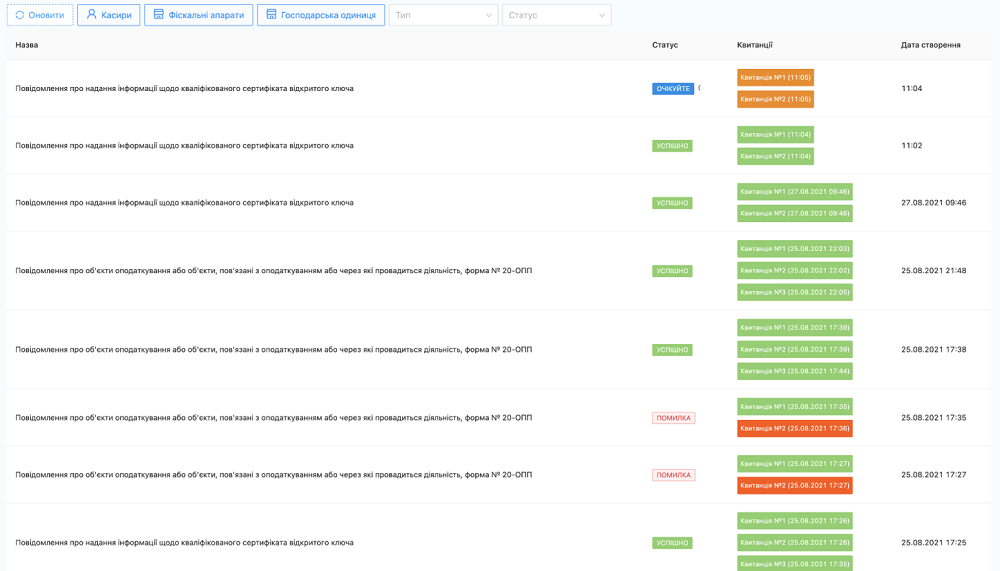The height and width of the screenshot is (571, 1000).
Task: Open Квитанція №3 (25.08.2021 17:44) receipt
Action: point(794,371)
